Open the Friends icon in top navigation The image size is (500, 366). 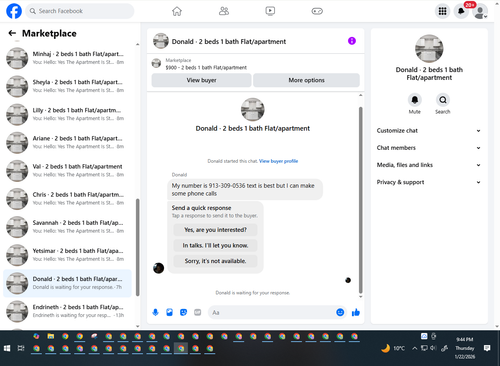[x=224, y=11]
